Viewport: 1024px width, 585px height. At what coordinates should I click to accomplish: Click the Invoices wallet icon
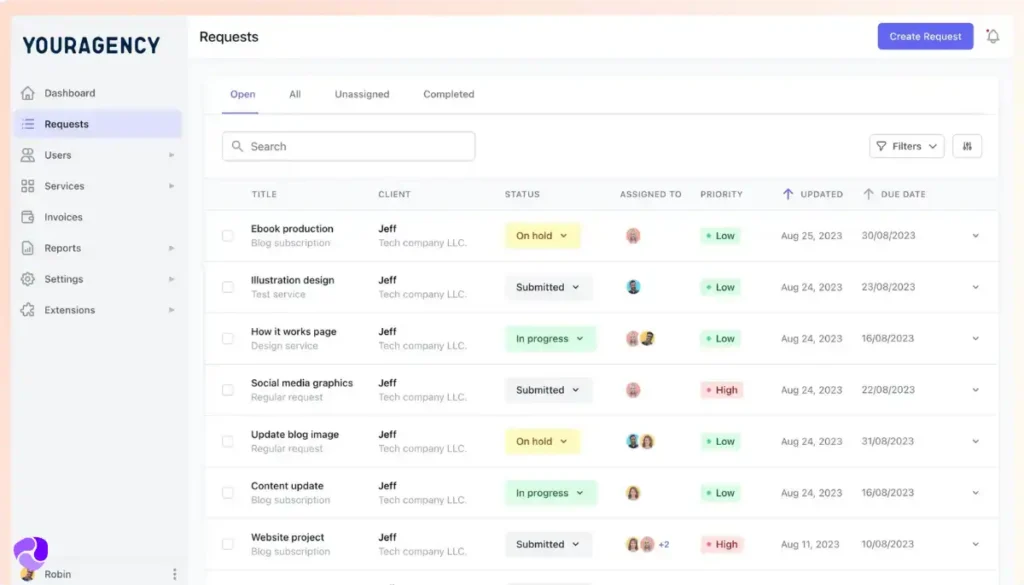pos(28,217)
